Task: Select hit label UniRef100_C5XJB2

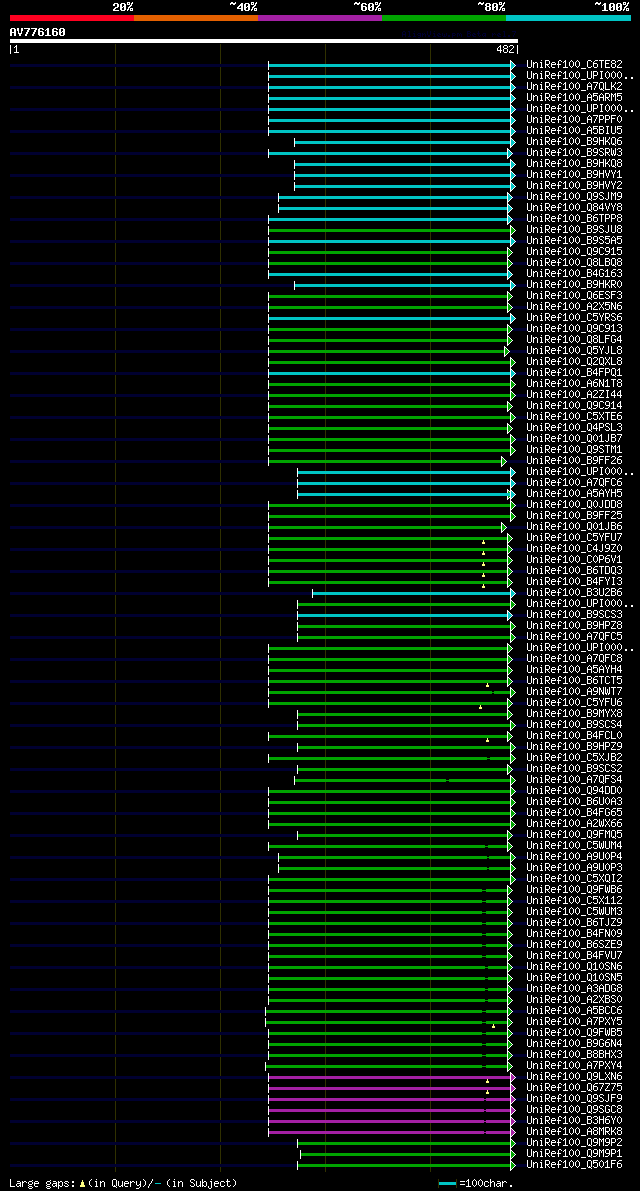Action: [x=574, y=759]
